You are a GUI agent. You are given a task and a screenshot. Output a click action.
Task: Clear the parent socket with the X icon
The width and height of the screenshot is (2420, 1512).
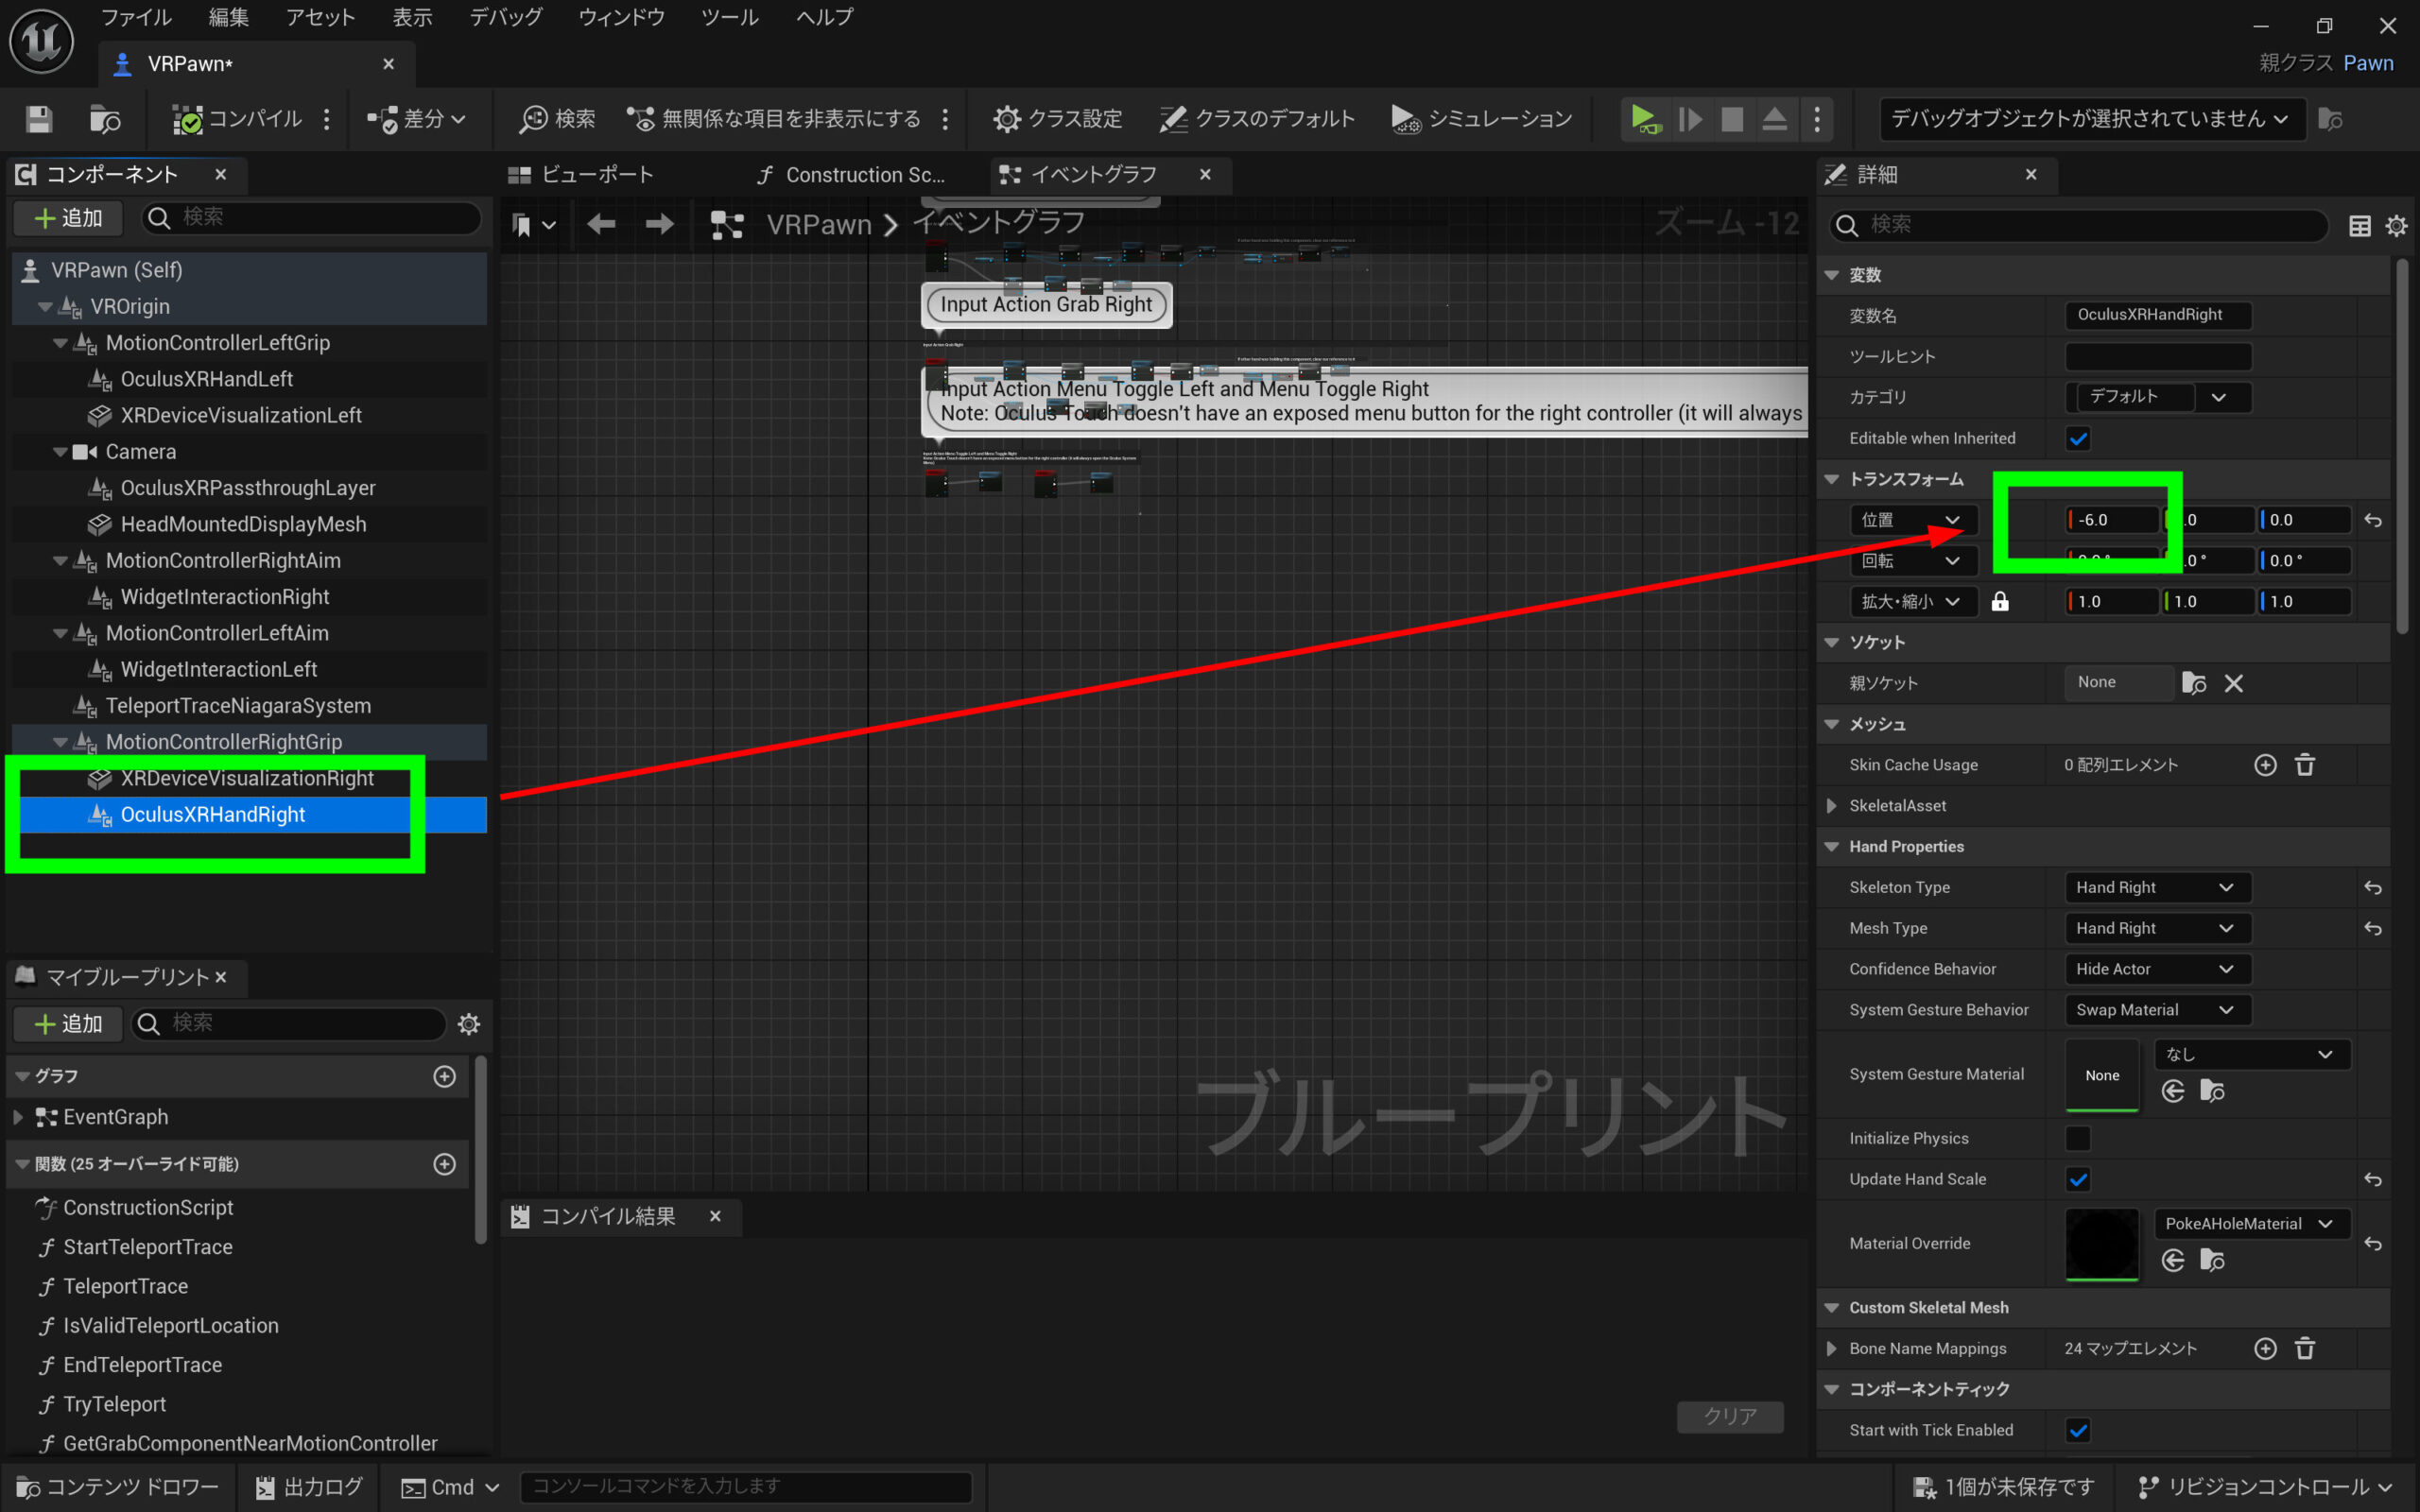pyautogui.click(x=2234, y=683)
